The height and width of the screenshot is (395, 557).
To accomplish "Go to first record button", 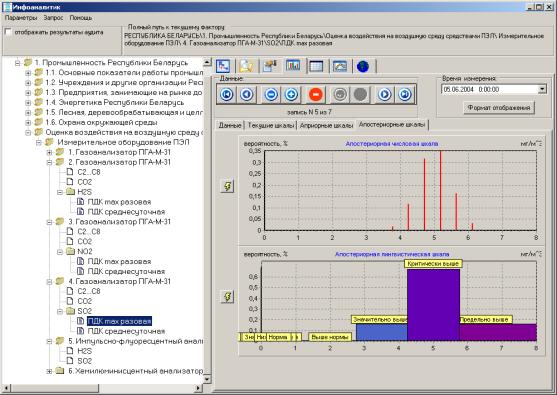I will point(227,94).
